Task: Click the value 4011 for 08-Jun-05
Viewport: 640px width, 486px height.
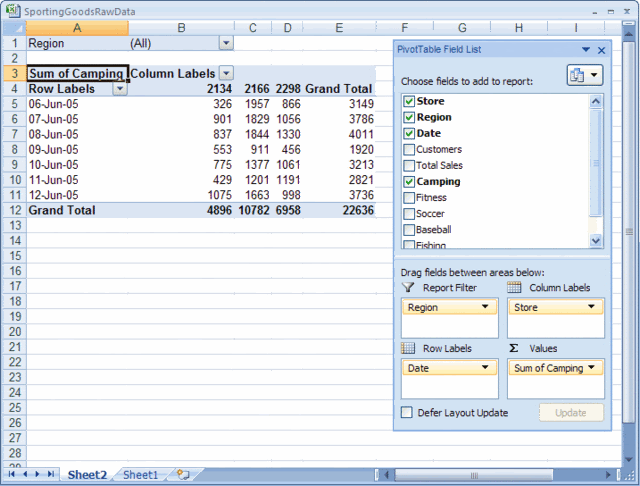Action: 361,134
